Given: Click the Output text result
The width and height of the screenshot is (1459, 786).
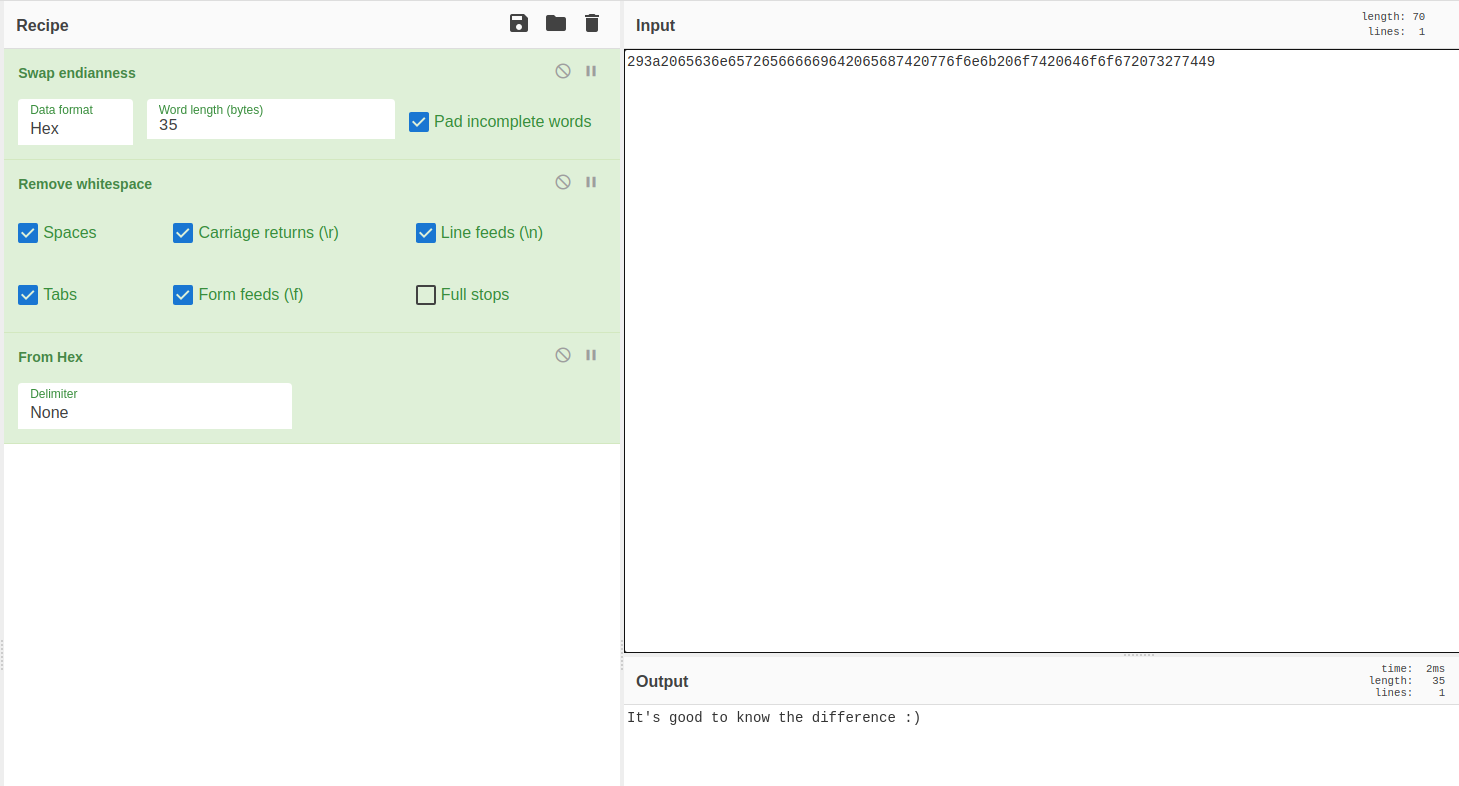Looking at the screenshot, I should tap(774, 718).
